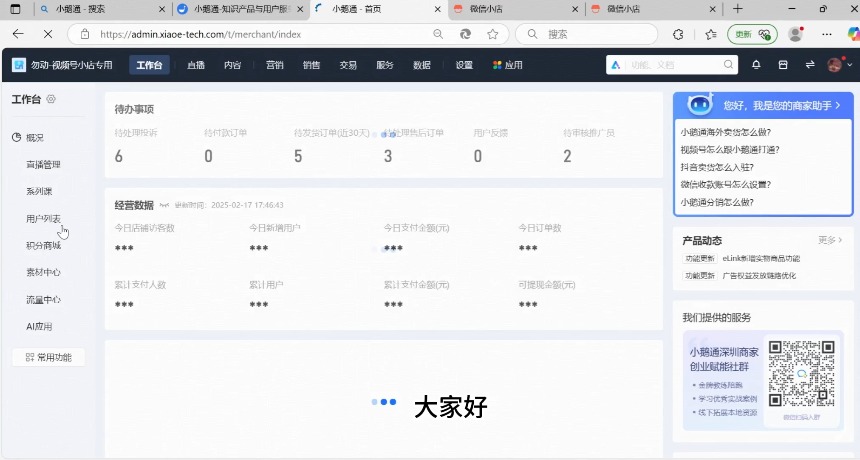Viewport: 860px width, 460px height.
Task: Close the 小鹅通 - 首页 tab
Action: click(x=438, y=9)
